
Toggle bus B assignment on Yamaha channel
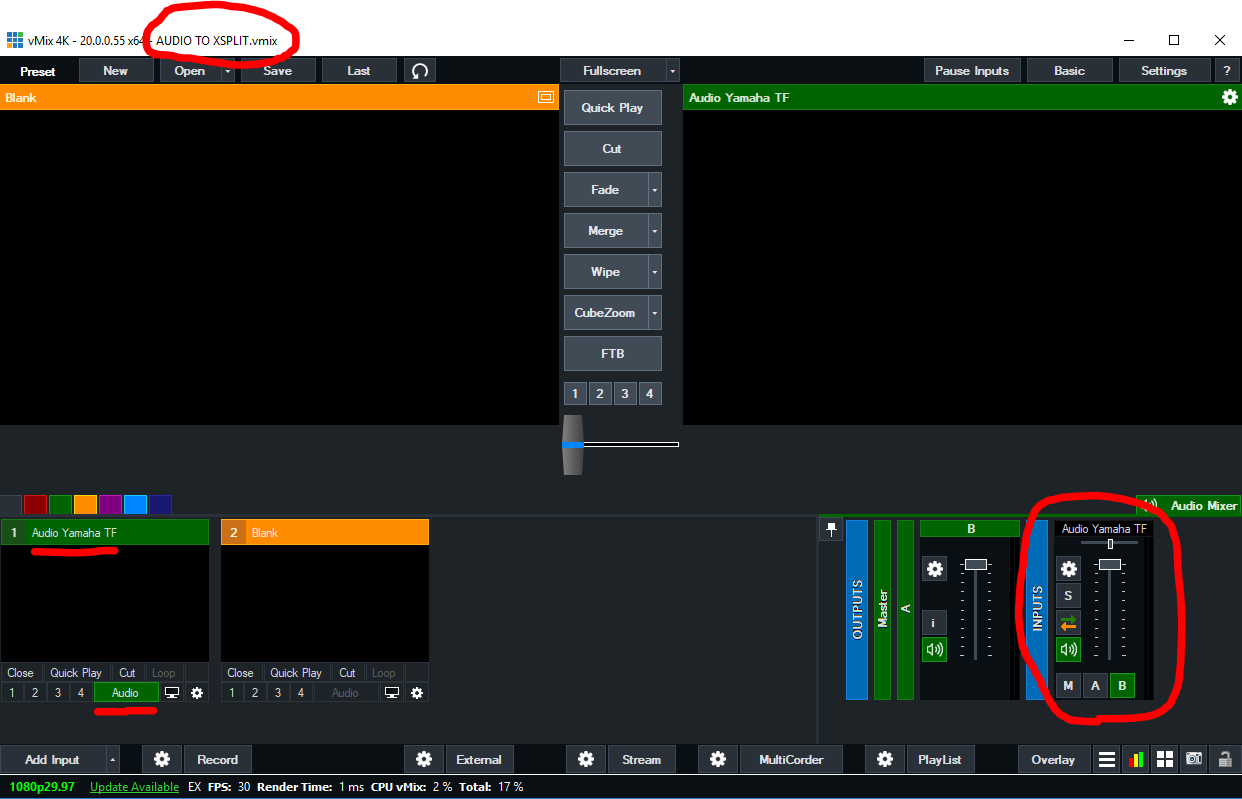(1122, 685)
